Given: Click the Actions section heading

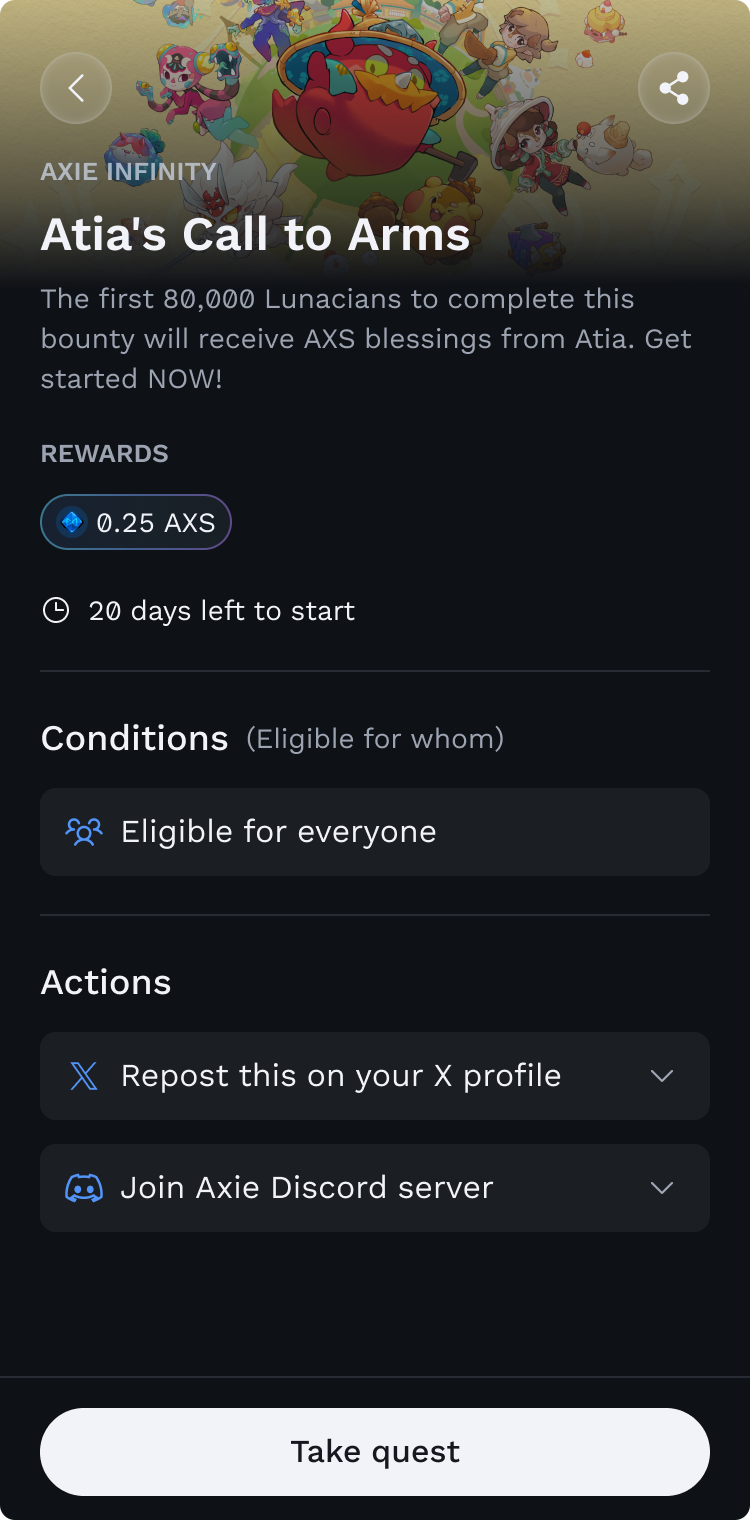Looking at the screenshot, I should pos(106,982).
